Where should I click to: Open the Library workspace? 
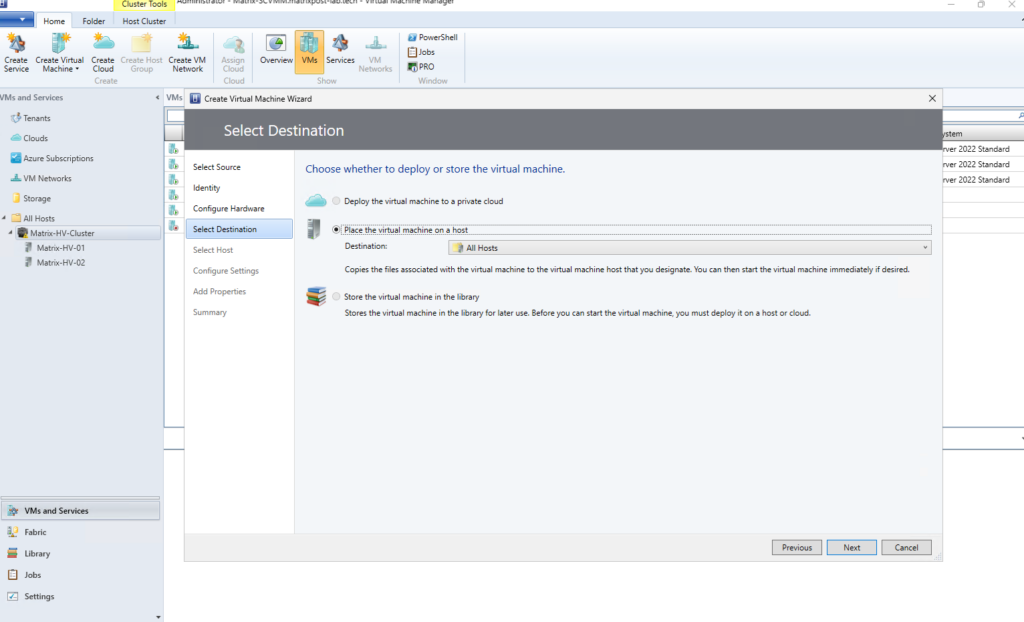tap(37, 553)
